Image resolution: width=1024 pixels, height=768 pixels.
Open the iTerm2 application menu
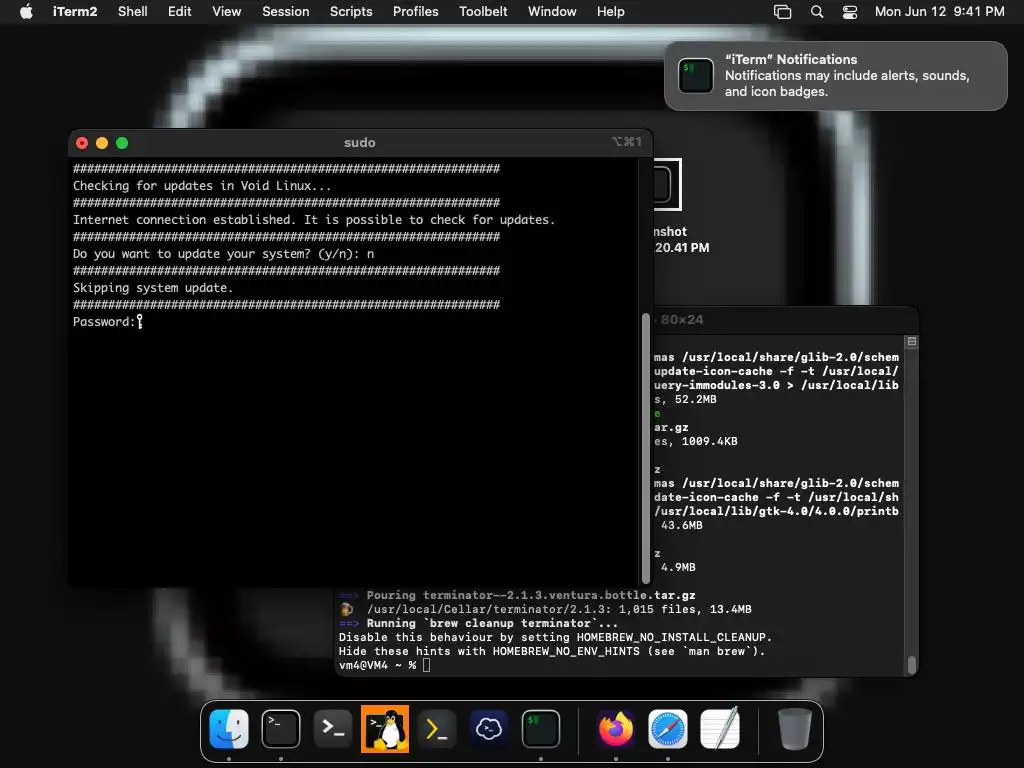click(75, 12)
